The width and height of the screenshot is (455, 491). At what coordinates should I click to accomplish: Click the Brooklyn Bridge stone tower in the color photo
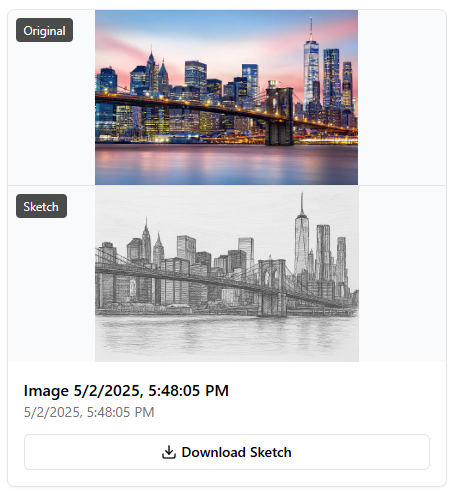(x=279, y=116)
